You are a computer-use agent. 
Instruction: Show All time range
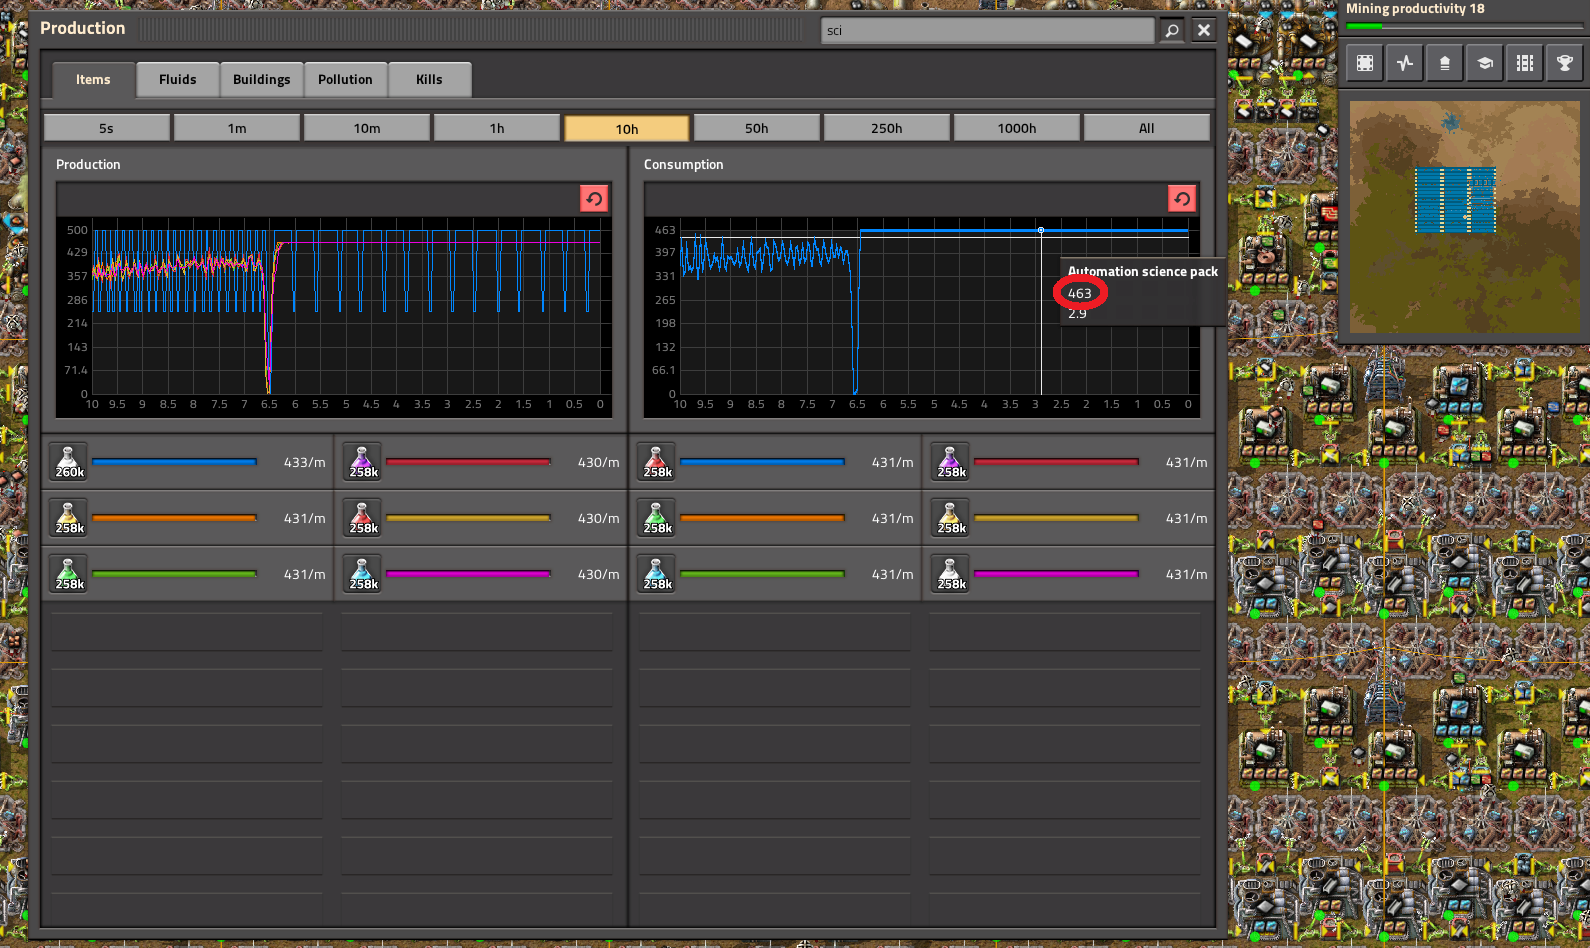click(1147, 128)
